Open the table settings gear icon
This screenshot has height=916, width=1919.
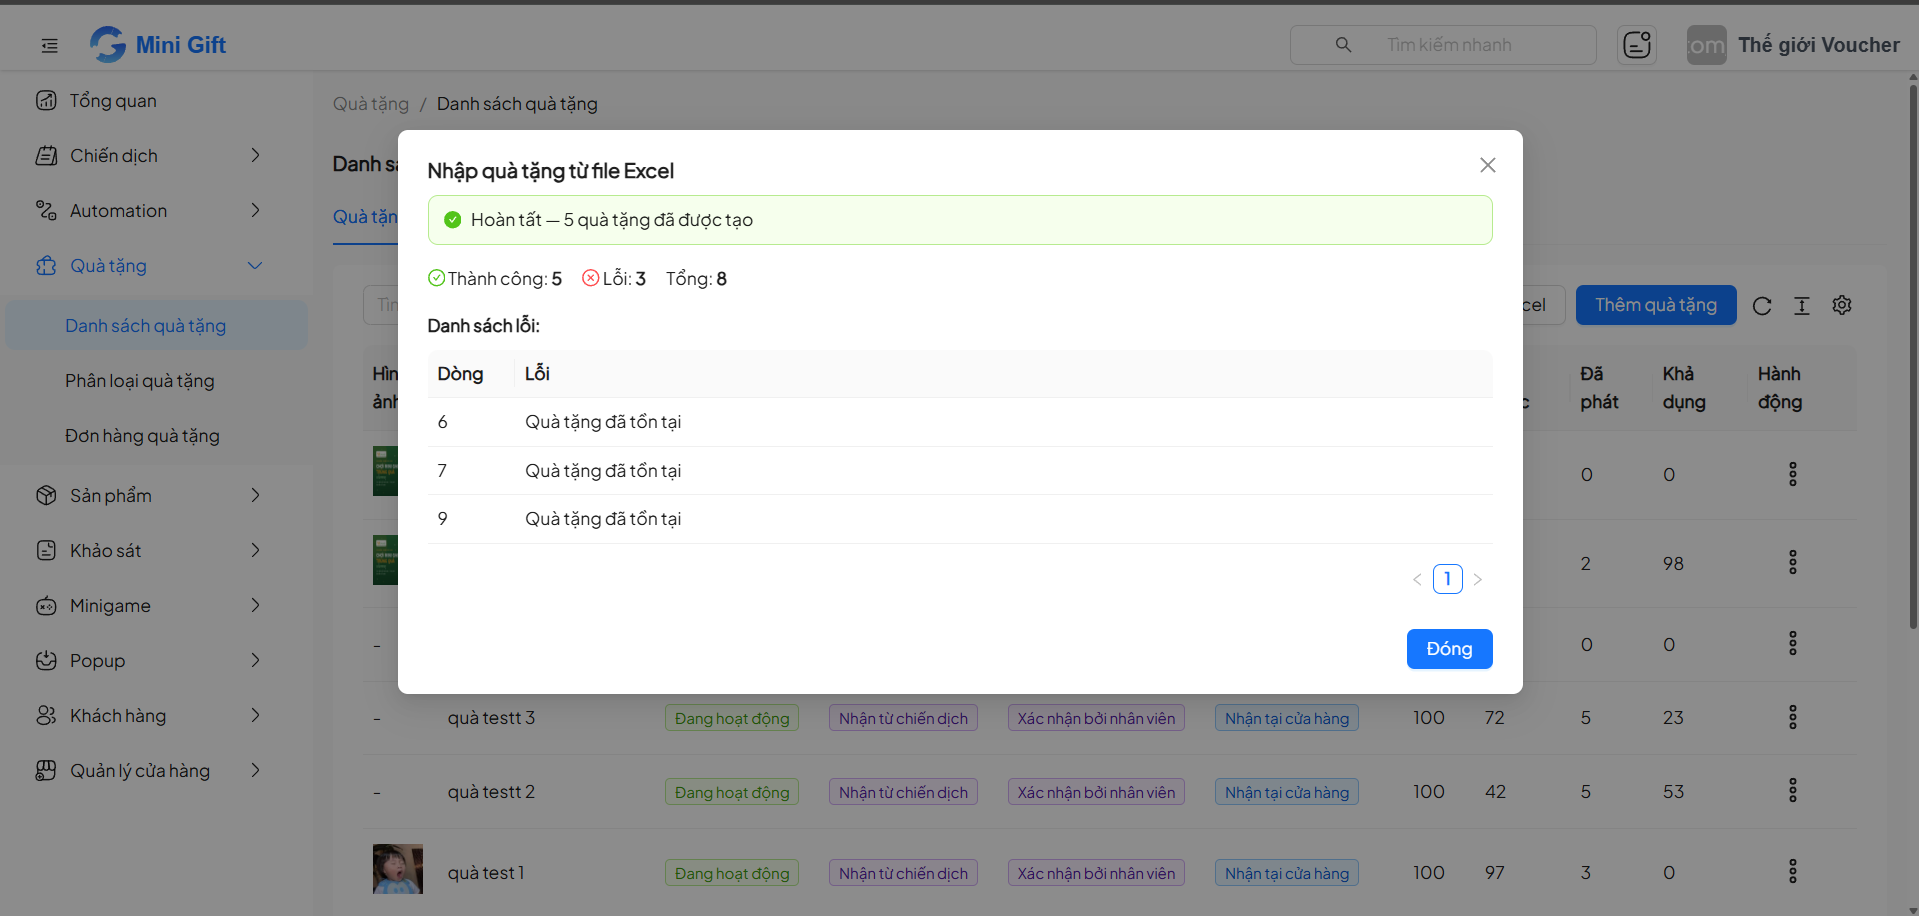1842,305
